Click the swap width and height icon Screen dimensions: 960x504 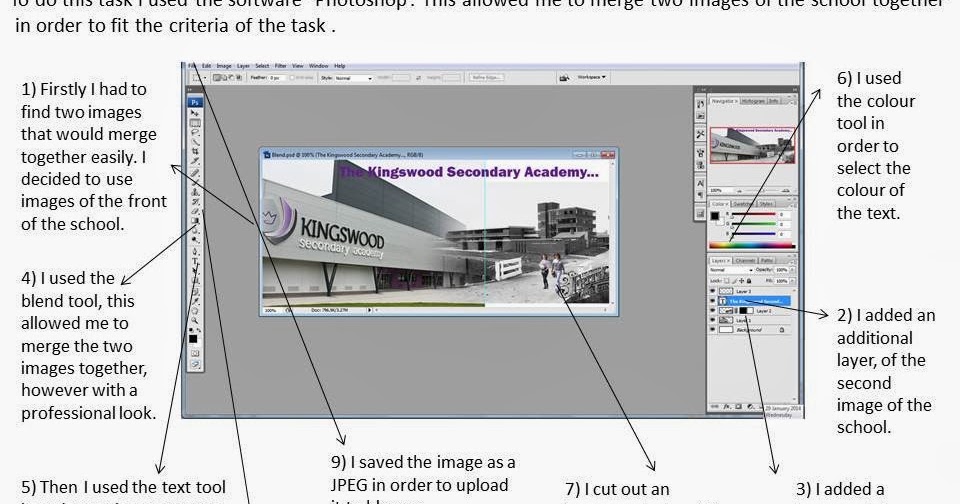[418, 78]
